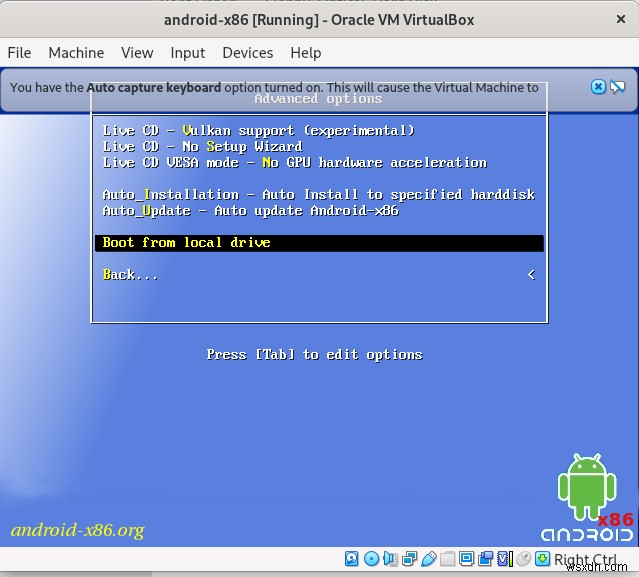The width and height of the screenshot is (639, 577).
Task: Open the File menu
Action: [19, 53]
